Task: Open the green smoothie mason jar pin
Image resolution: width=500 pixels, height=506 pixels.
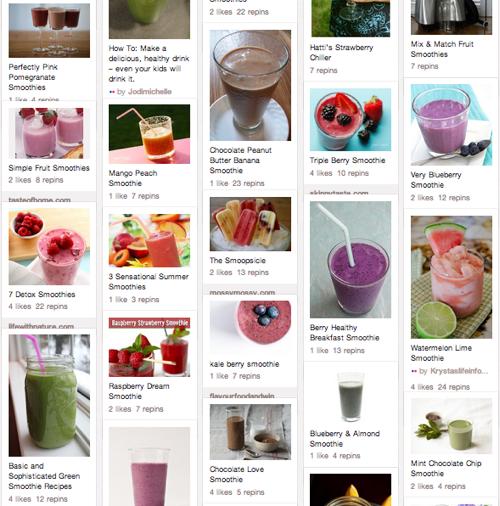Action: click(x=49, y=395)
